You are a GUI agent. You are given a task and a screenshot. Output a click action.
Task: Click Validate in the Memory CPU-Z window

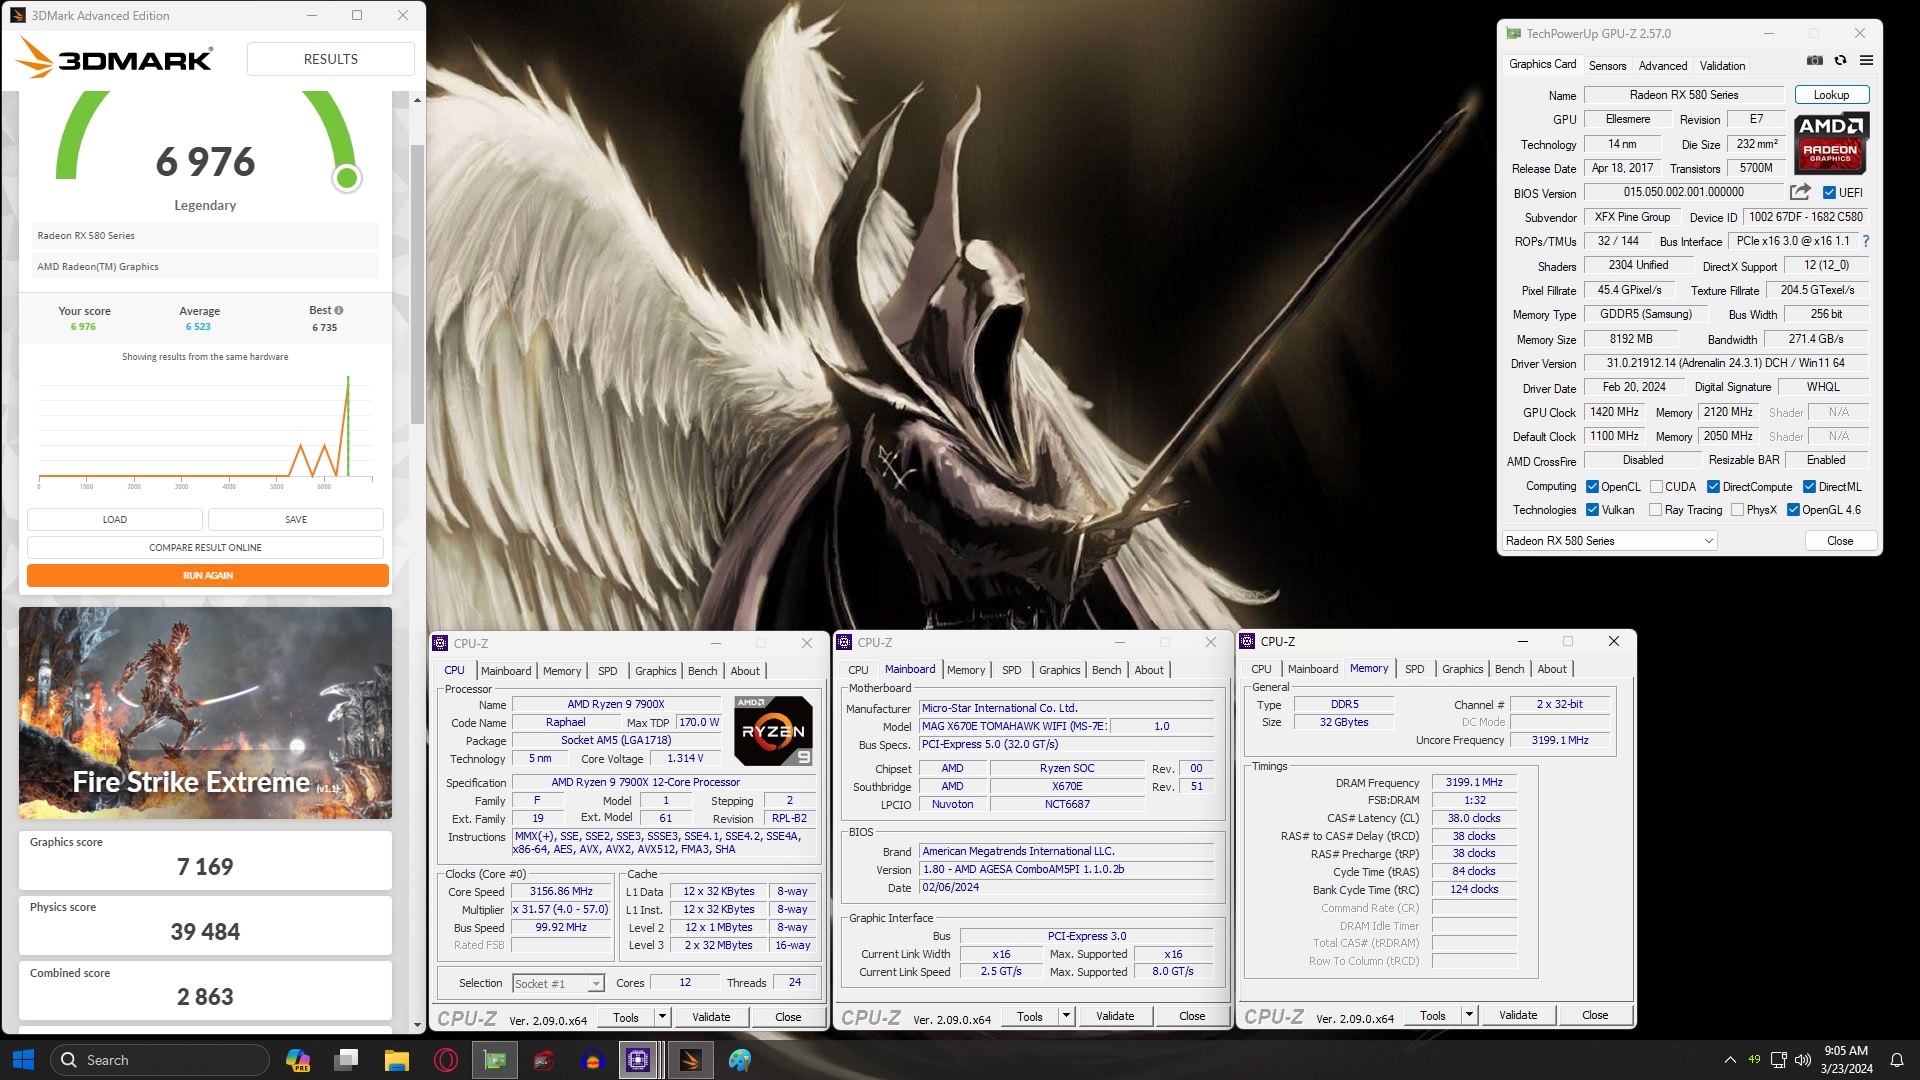tap(1518, 1015)
